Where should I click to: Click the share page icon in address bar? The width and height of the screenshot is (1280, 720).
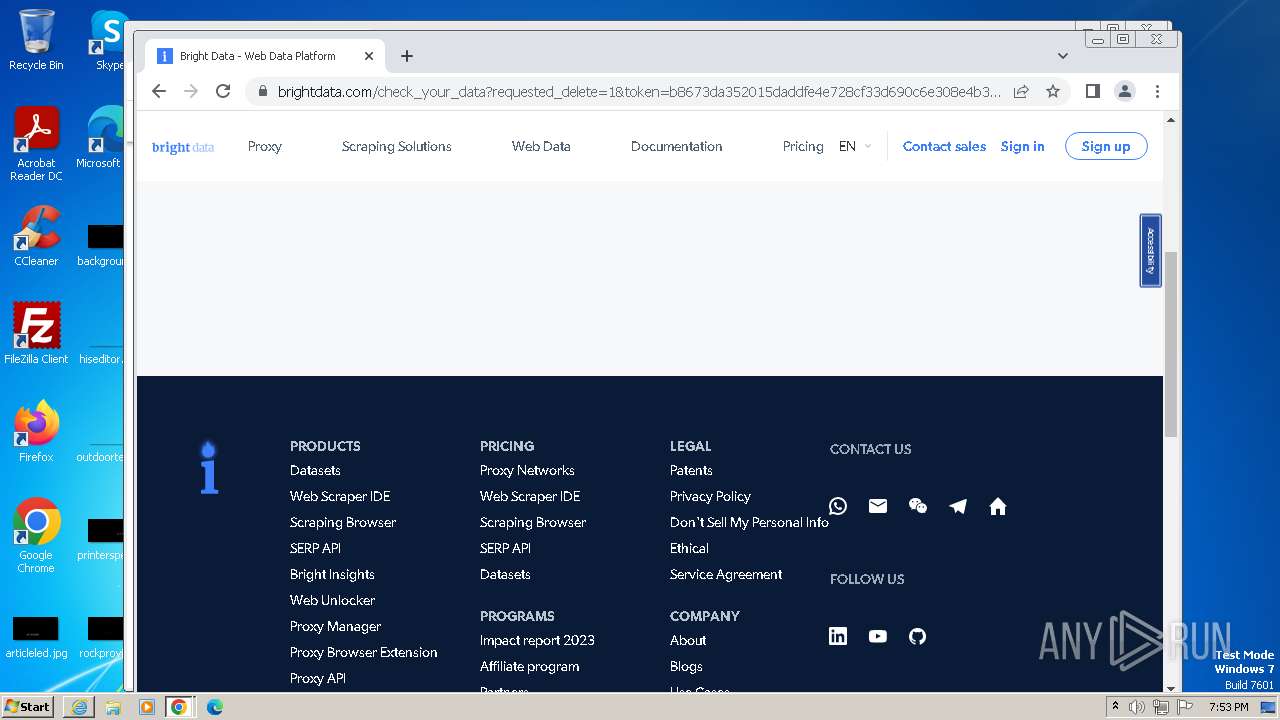point(1021,91)
